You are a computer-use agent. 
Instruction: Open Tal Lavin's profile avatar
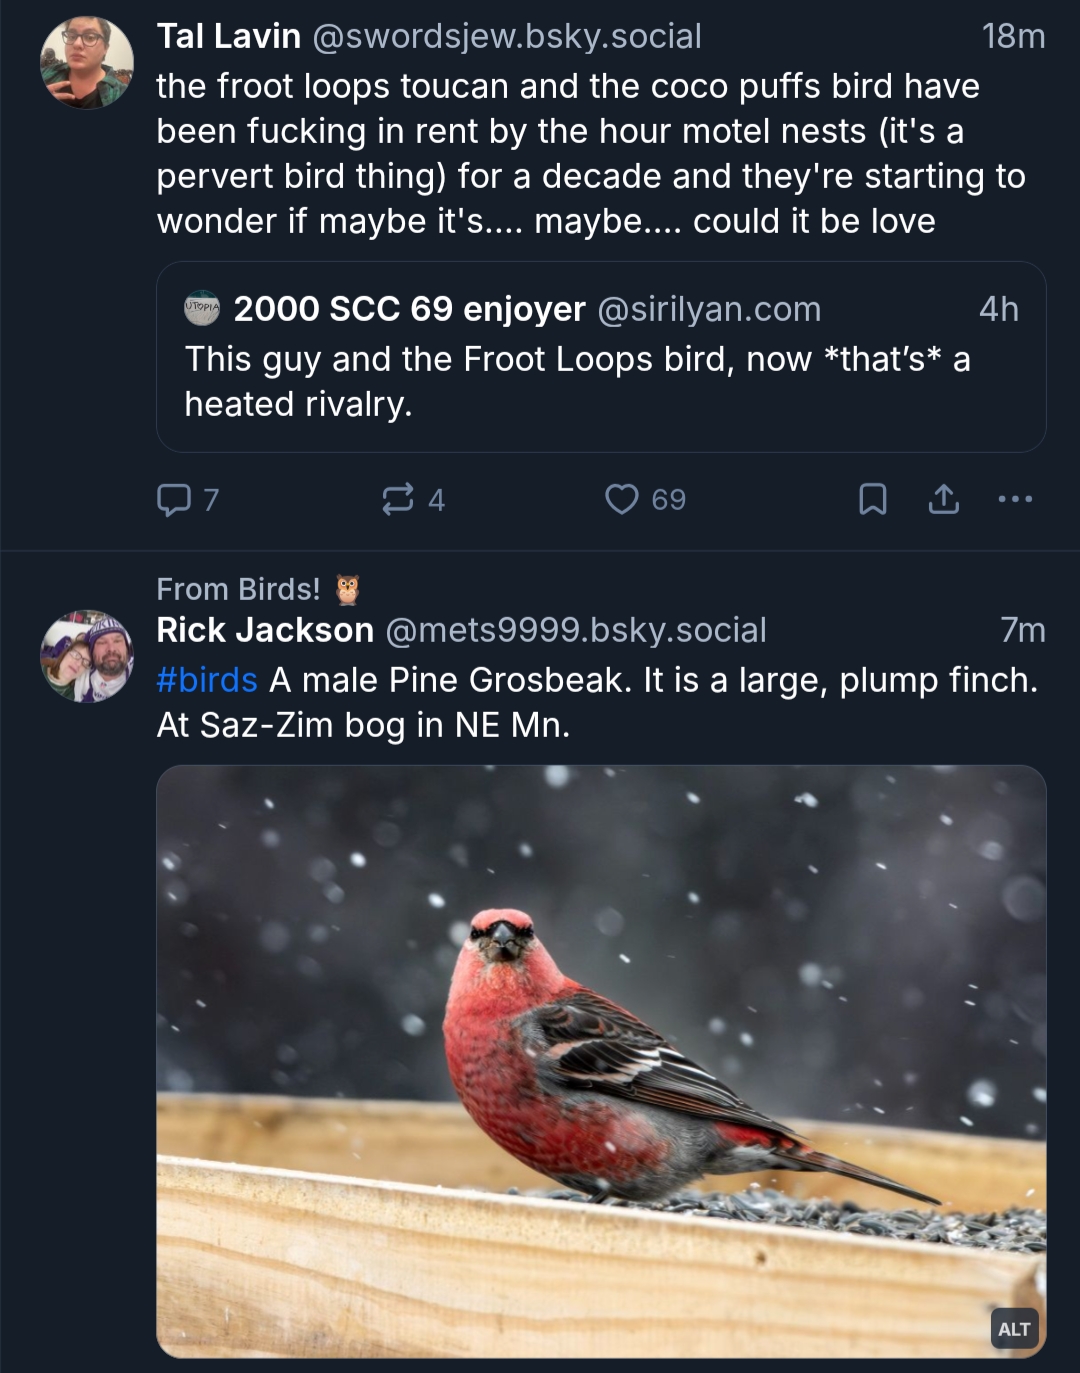87,62
